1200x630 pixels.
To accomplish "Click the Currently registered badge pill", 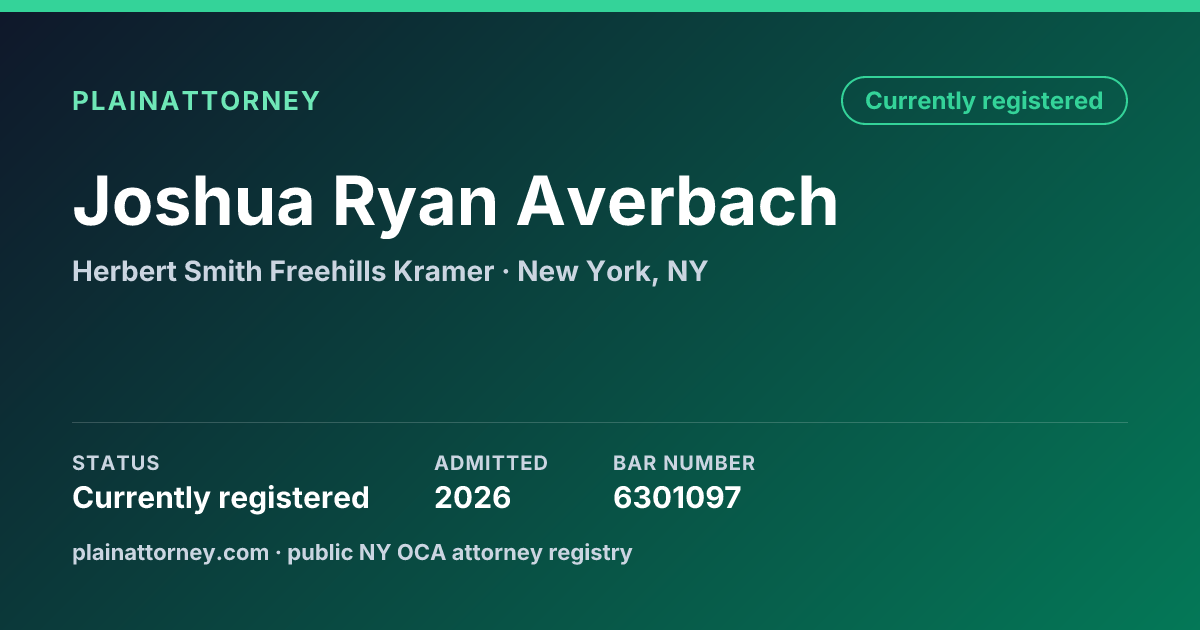I will coord(984,101).
